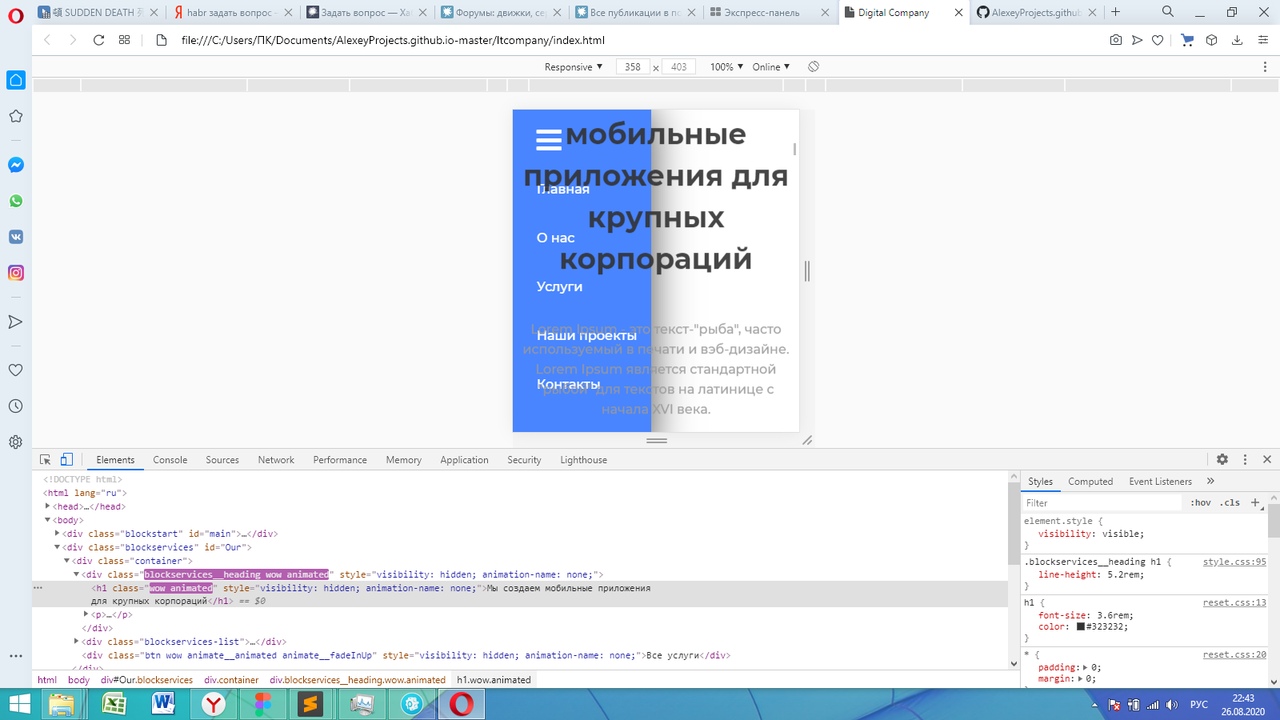This screenshot has height=720, width=1280.
Task: Click the Услуги menu link
Action: pos(559,286)
